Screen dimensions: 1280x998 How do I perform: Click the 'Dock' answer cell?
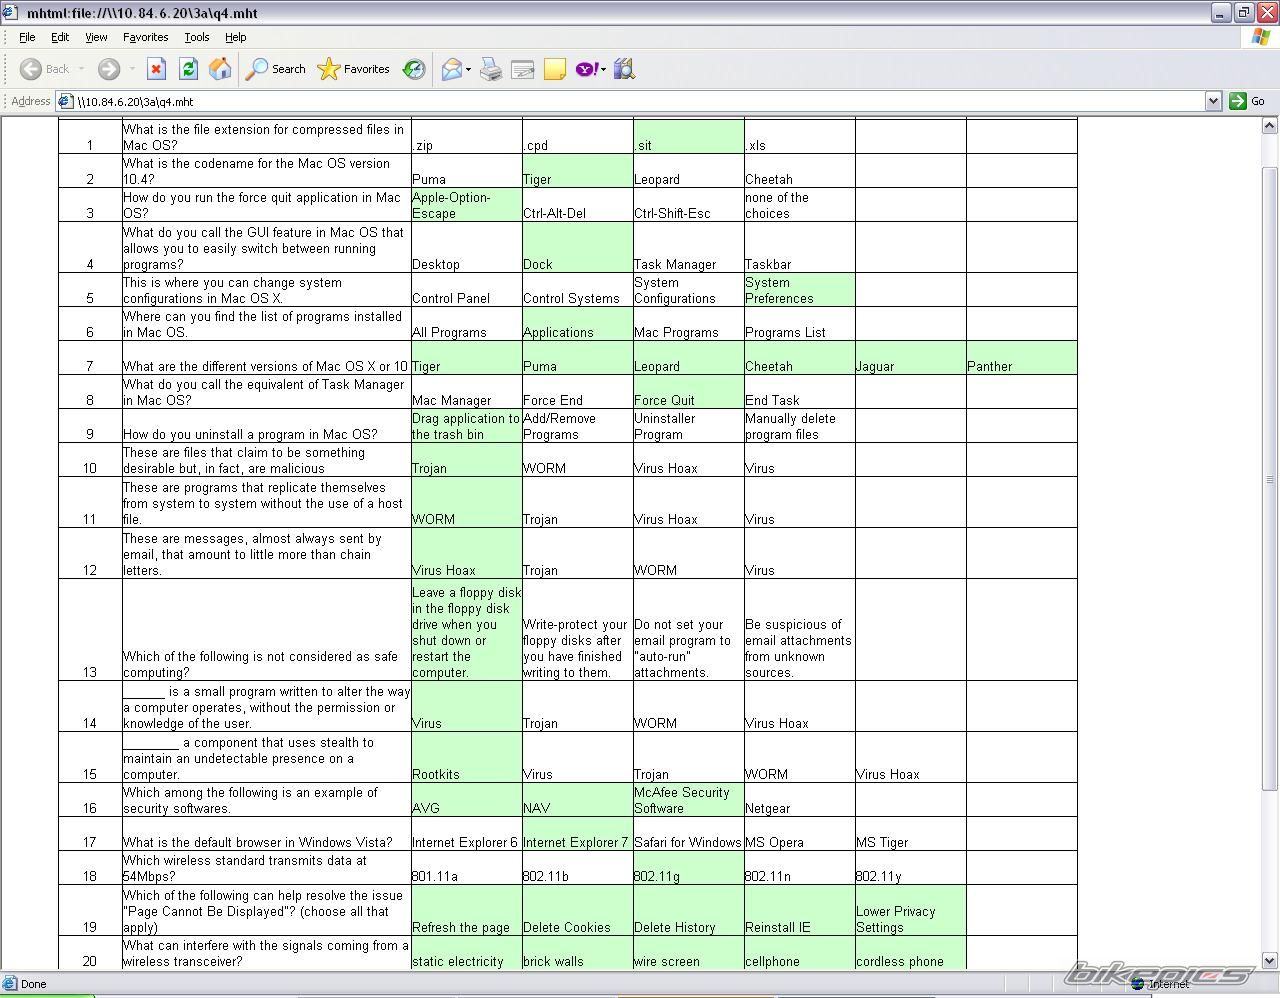pos(577,247)
